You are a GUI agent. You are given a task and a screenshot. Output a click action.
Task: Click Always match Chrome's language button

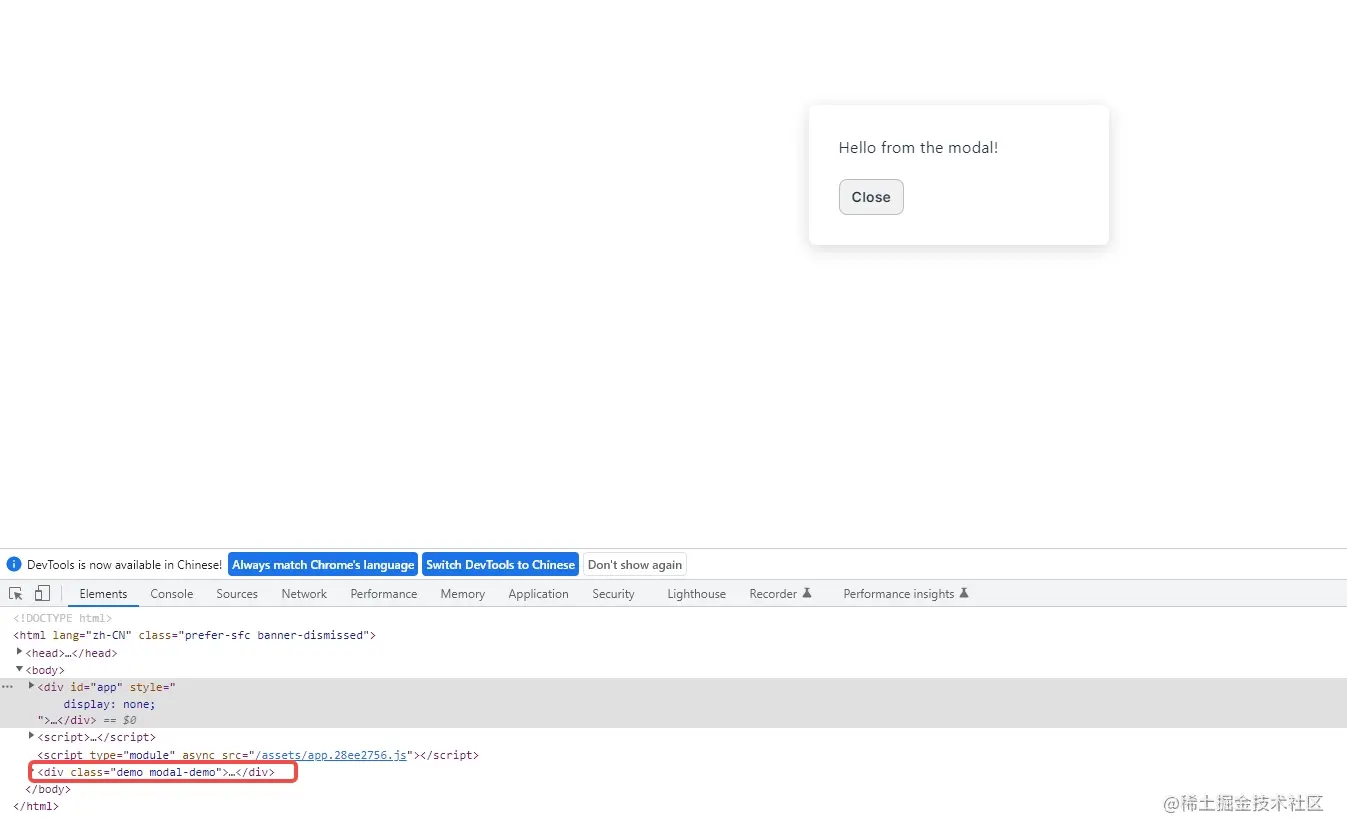pos(323,565)
